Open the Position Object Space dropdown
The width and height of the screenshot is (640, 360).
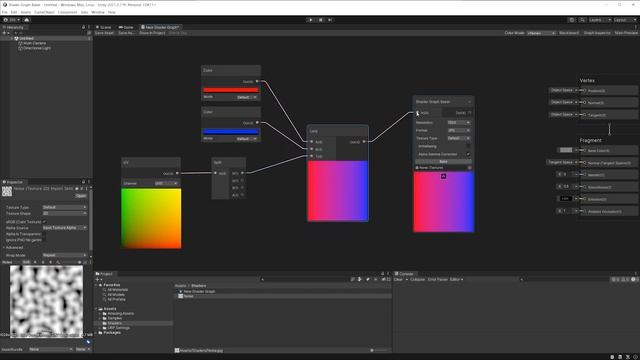(564, 90)
